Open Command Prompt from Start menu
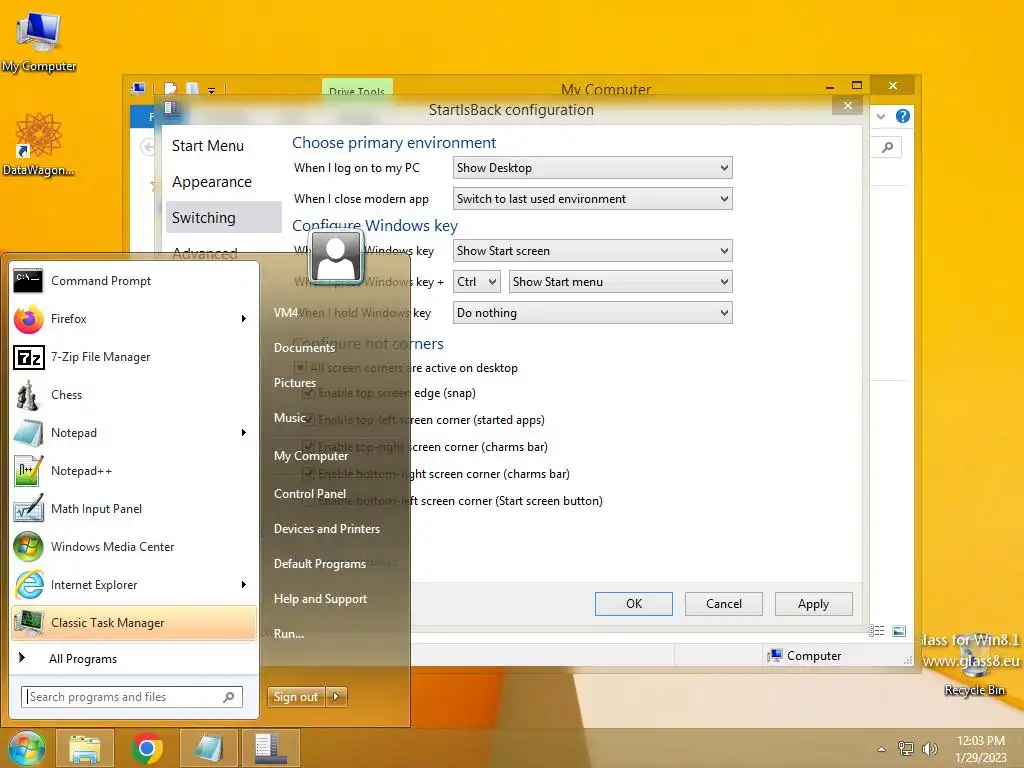This screenshot has width=1024, height=768. tap(134, 281)
